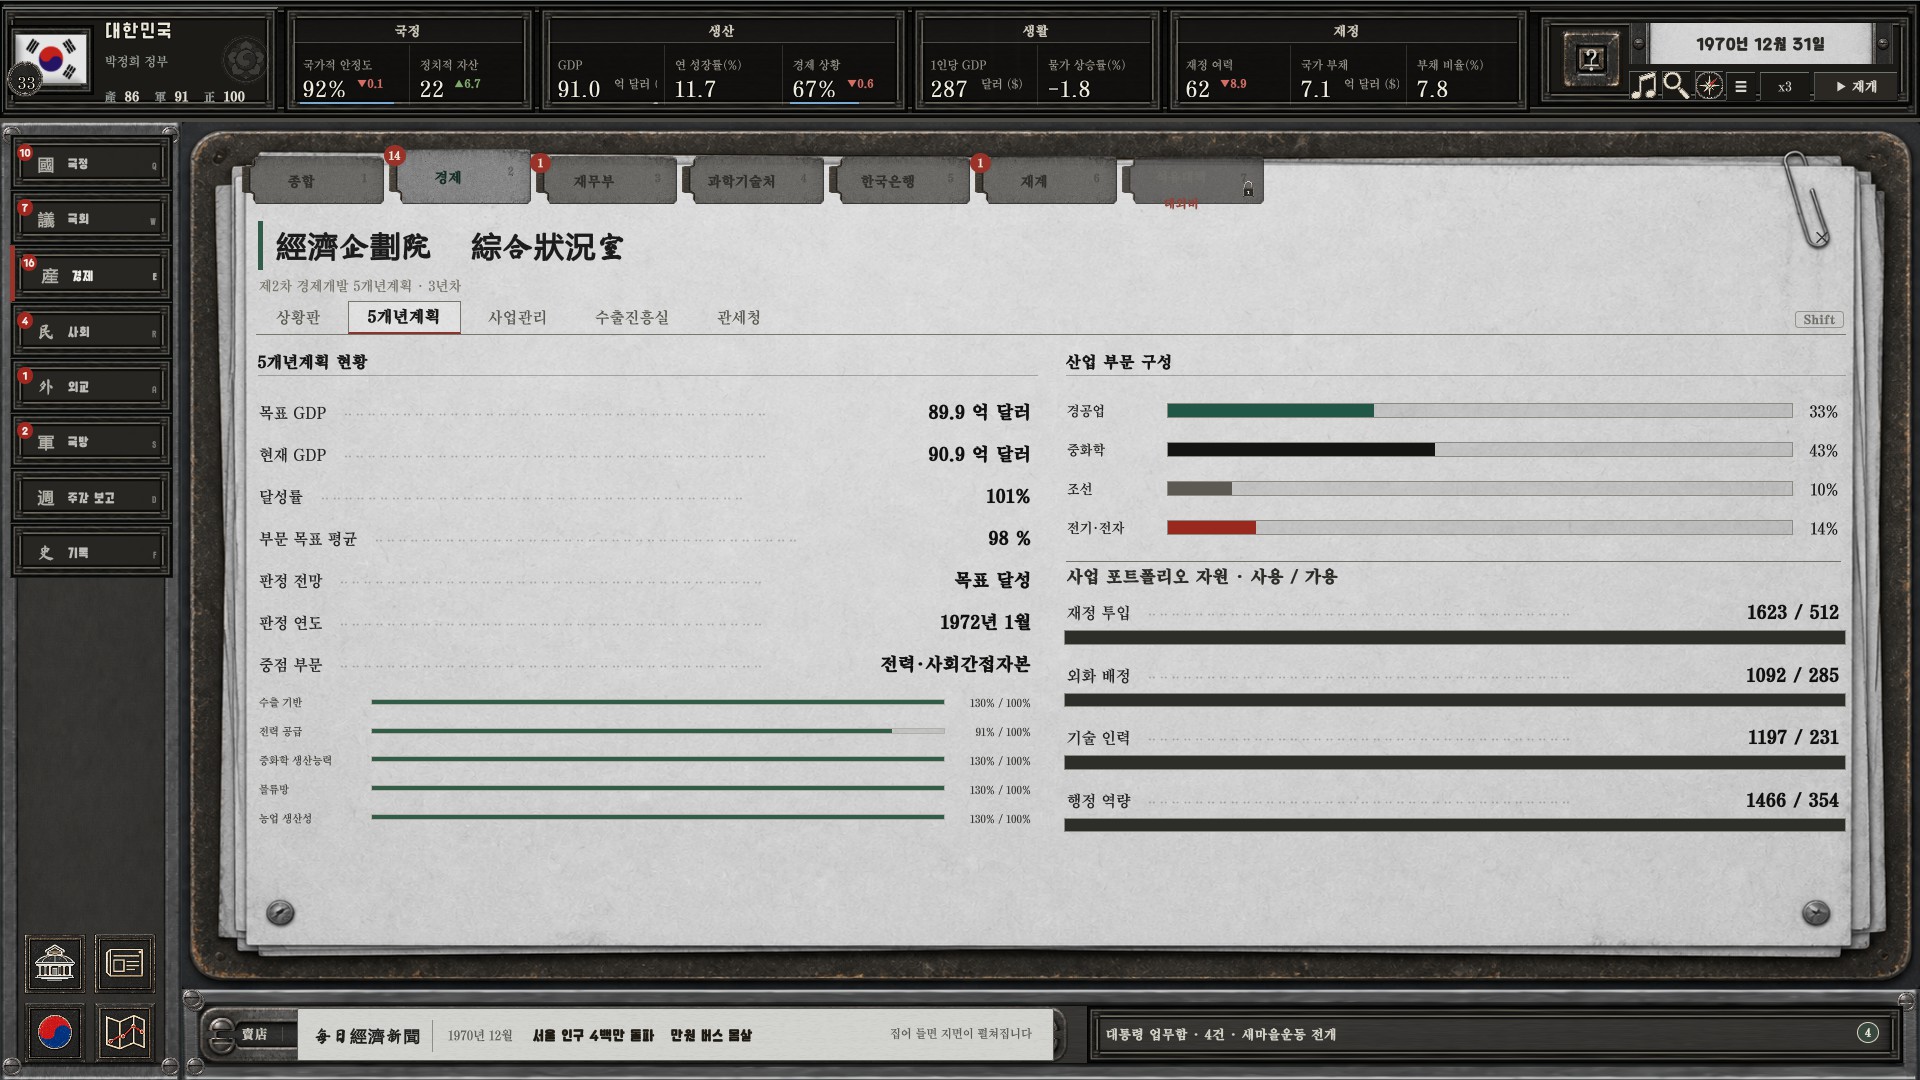The width and height of the screenshot is (1920, 1080).
Task: Open the 주간 보고 sidebar menu
Action: [x=91, y=497]
